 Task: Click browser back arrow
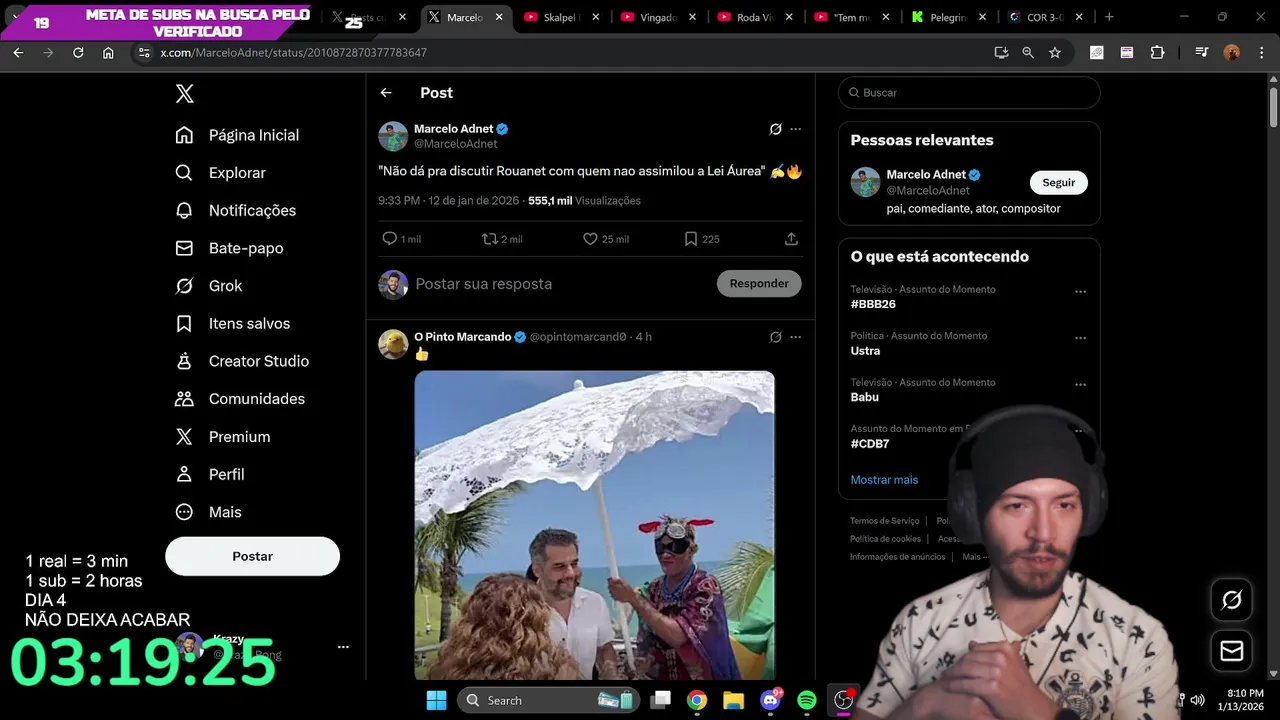click(18, 53)
